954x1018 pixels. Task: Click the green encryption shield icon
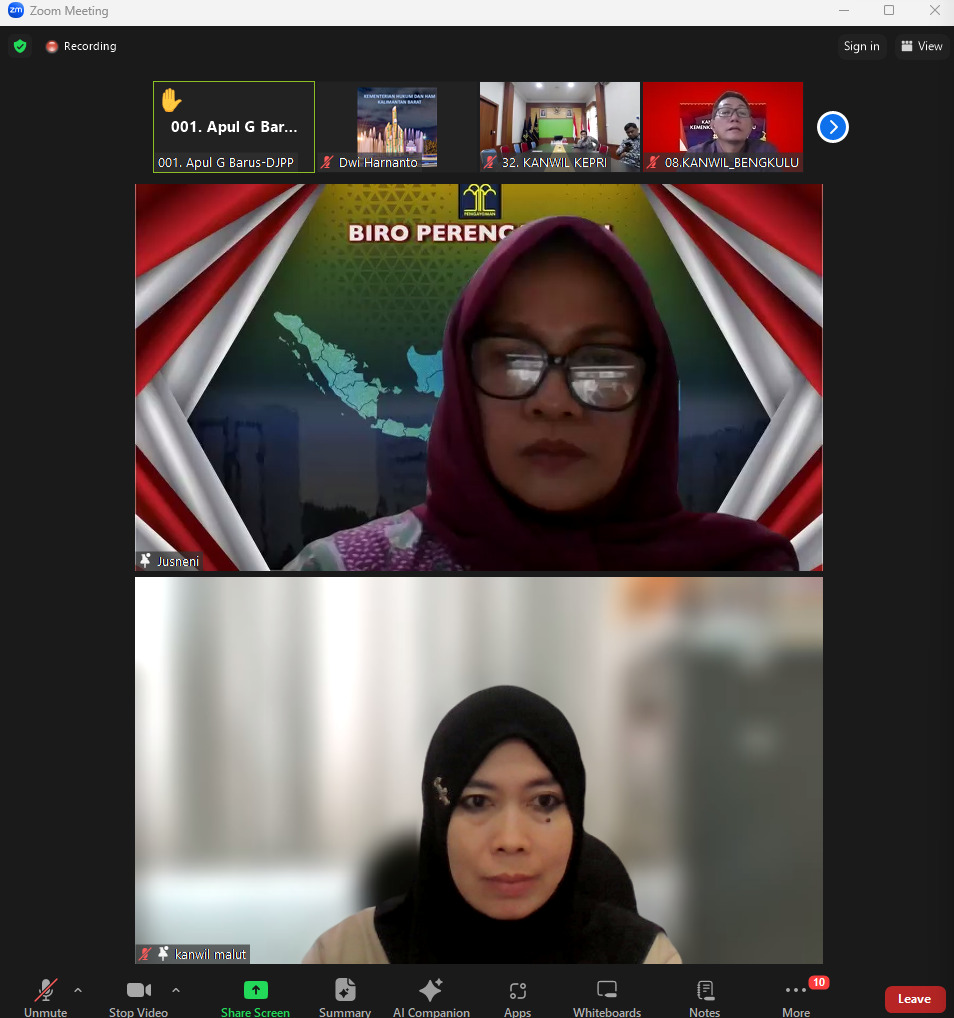pos(19,46)
